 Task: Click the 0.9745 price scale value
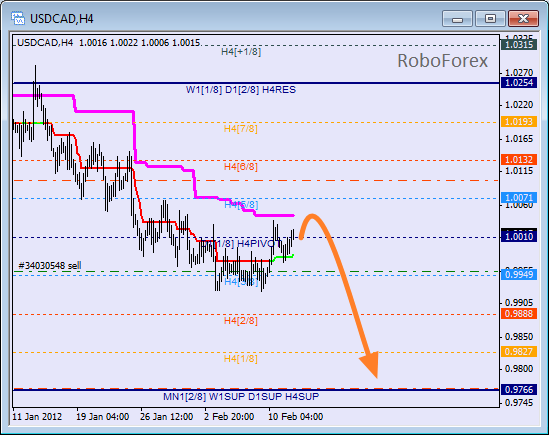(519, 403)
